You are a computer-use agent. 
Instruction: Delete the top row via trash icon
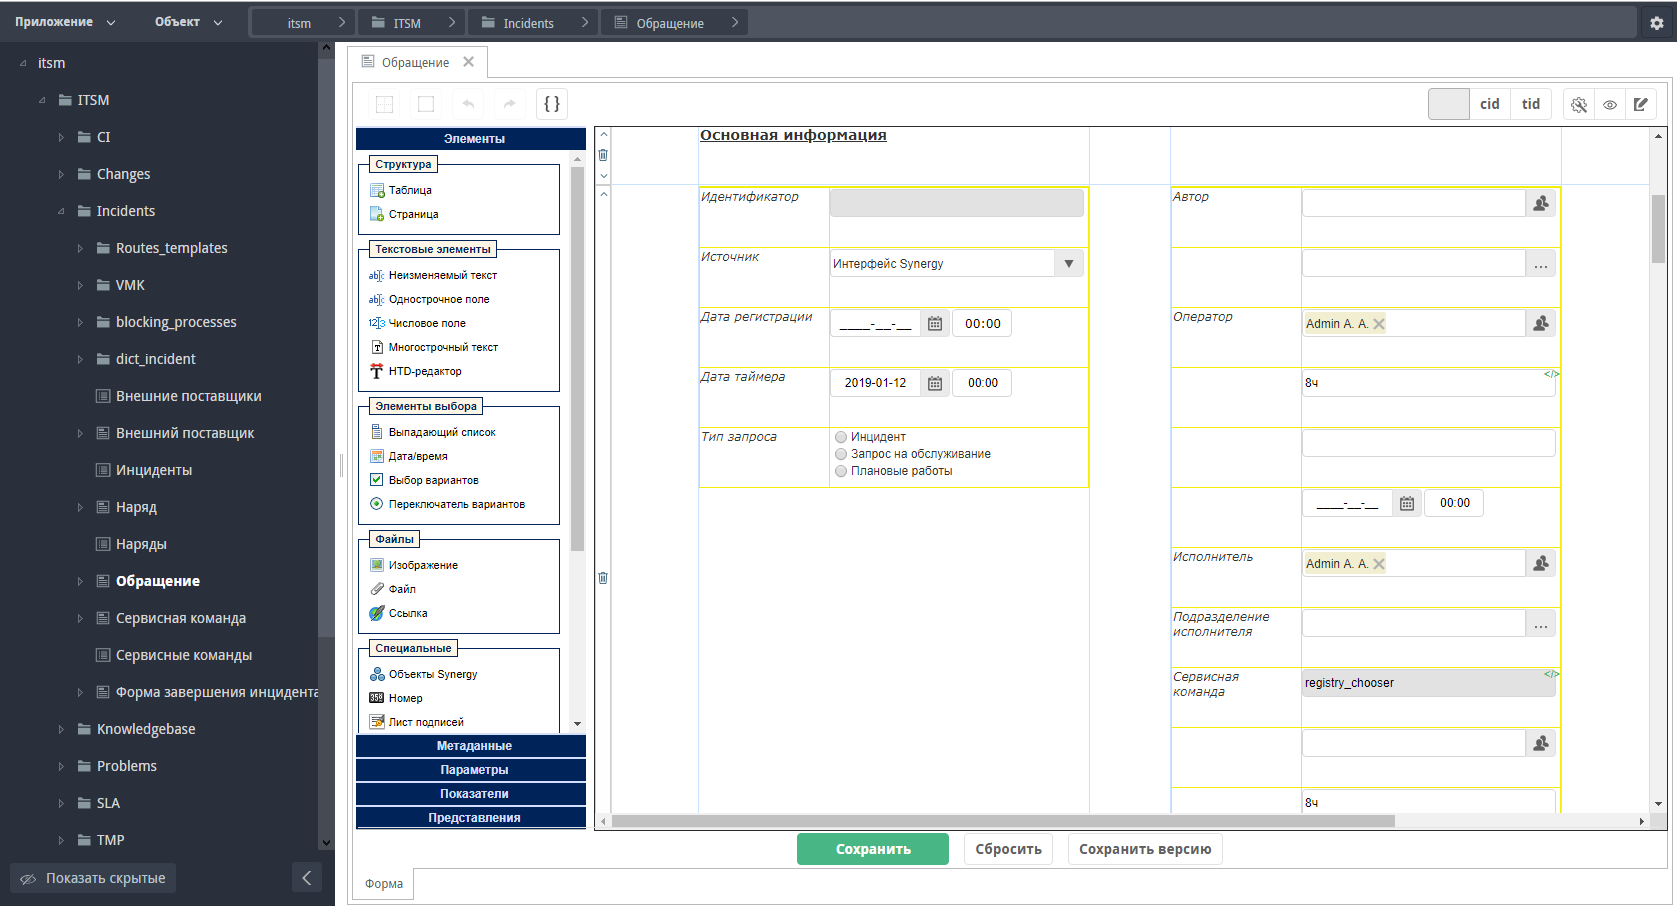click(603, 155)
